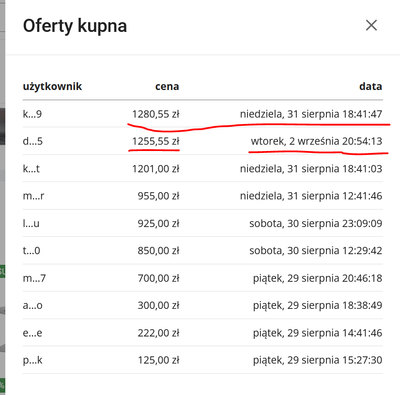Click the użytkownik column header
This screenshot has height=395, width=400.
52,87
